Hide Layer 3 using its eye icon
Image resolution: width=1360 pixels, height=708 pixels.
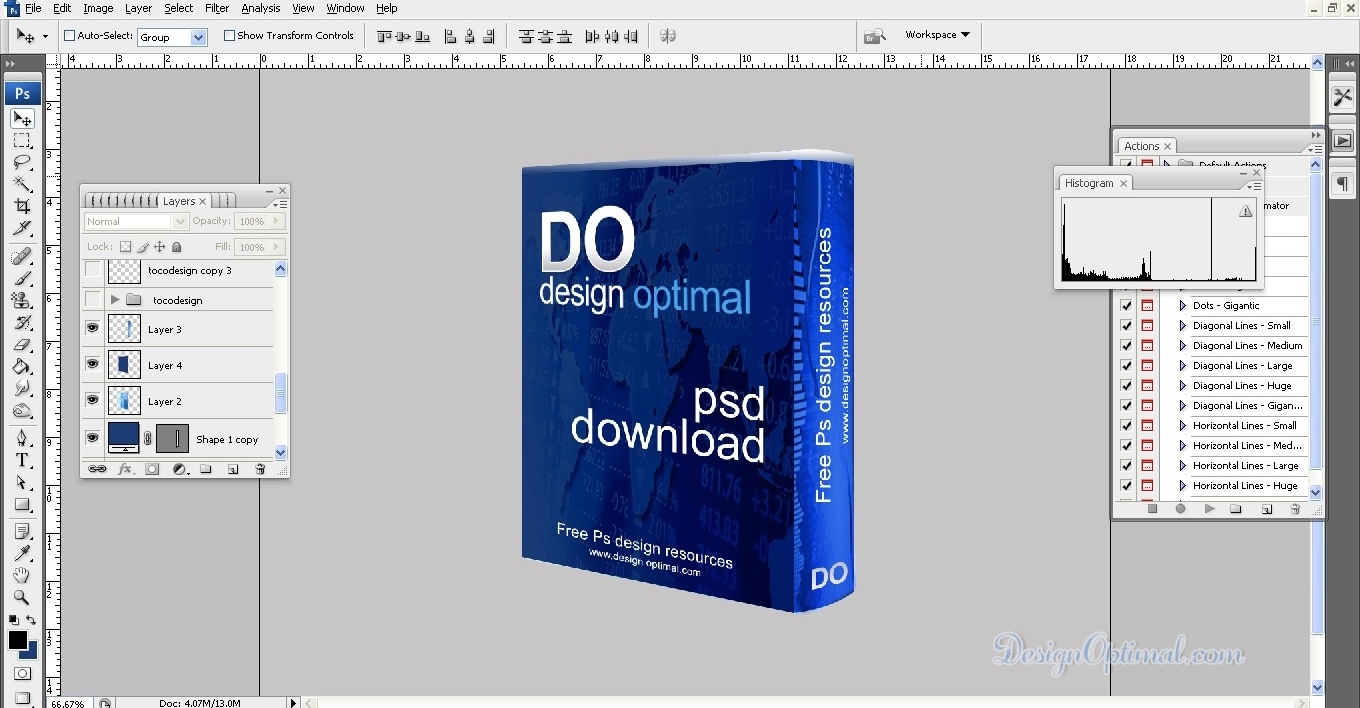pos(93,328)
